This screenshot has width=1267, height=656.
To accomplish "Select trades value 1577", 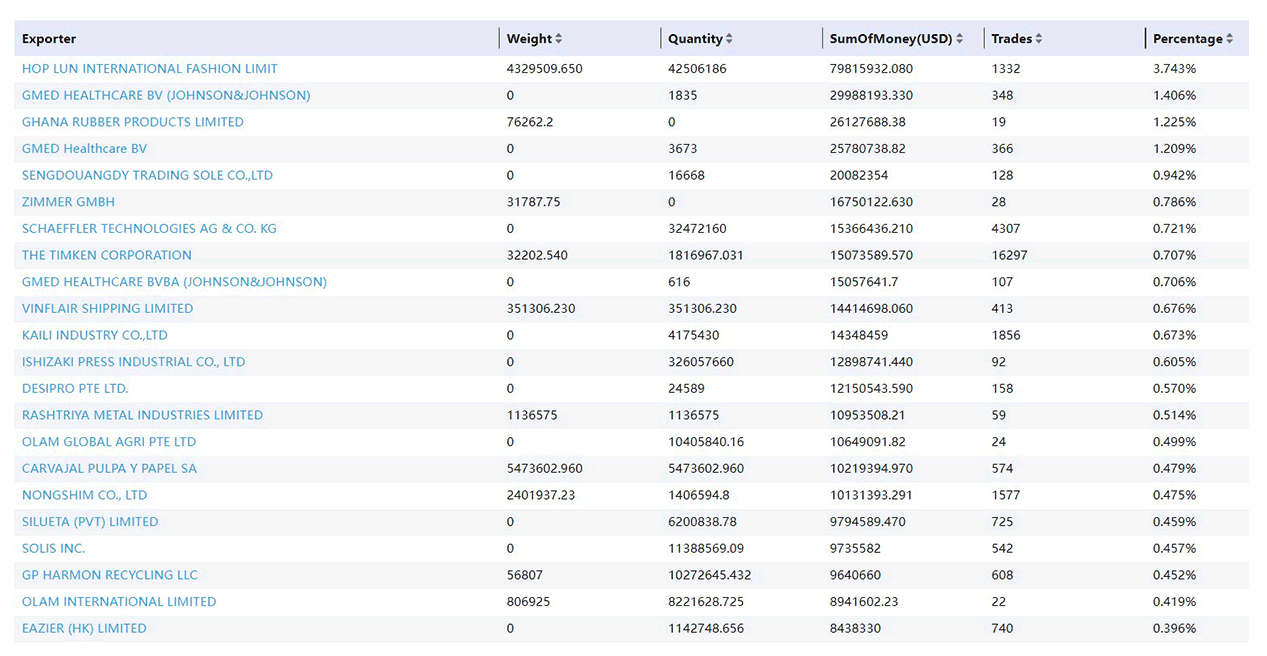I will pyautogui.click(x=1006, y=495).
